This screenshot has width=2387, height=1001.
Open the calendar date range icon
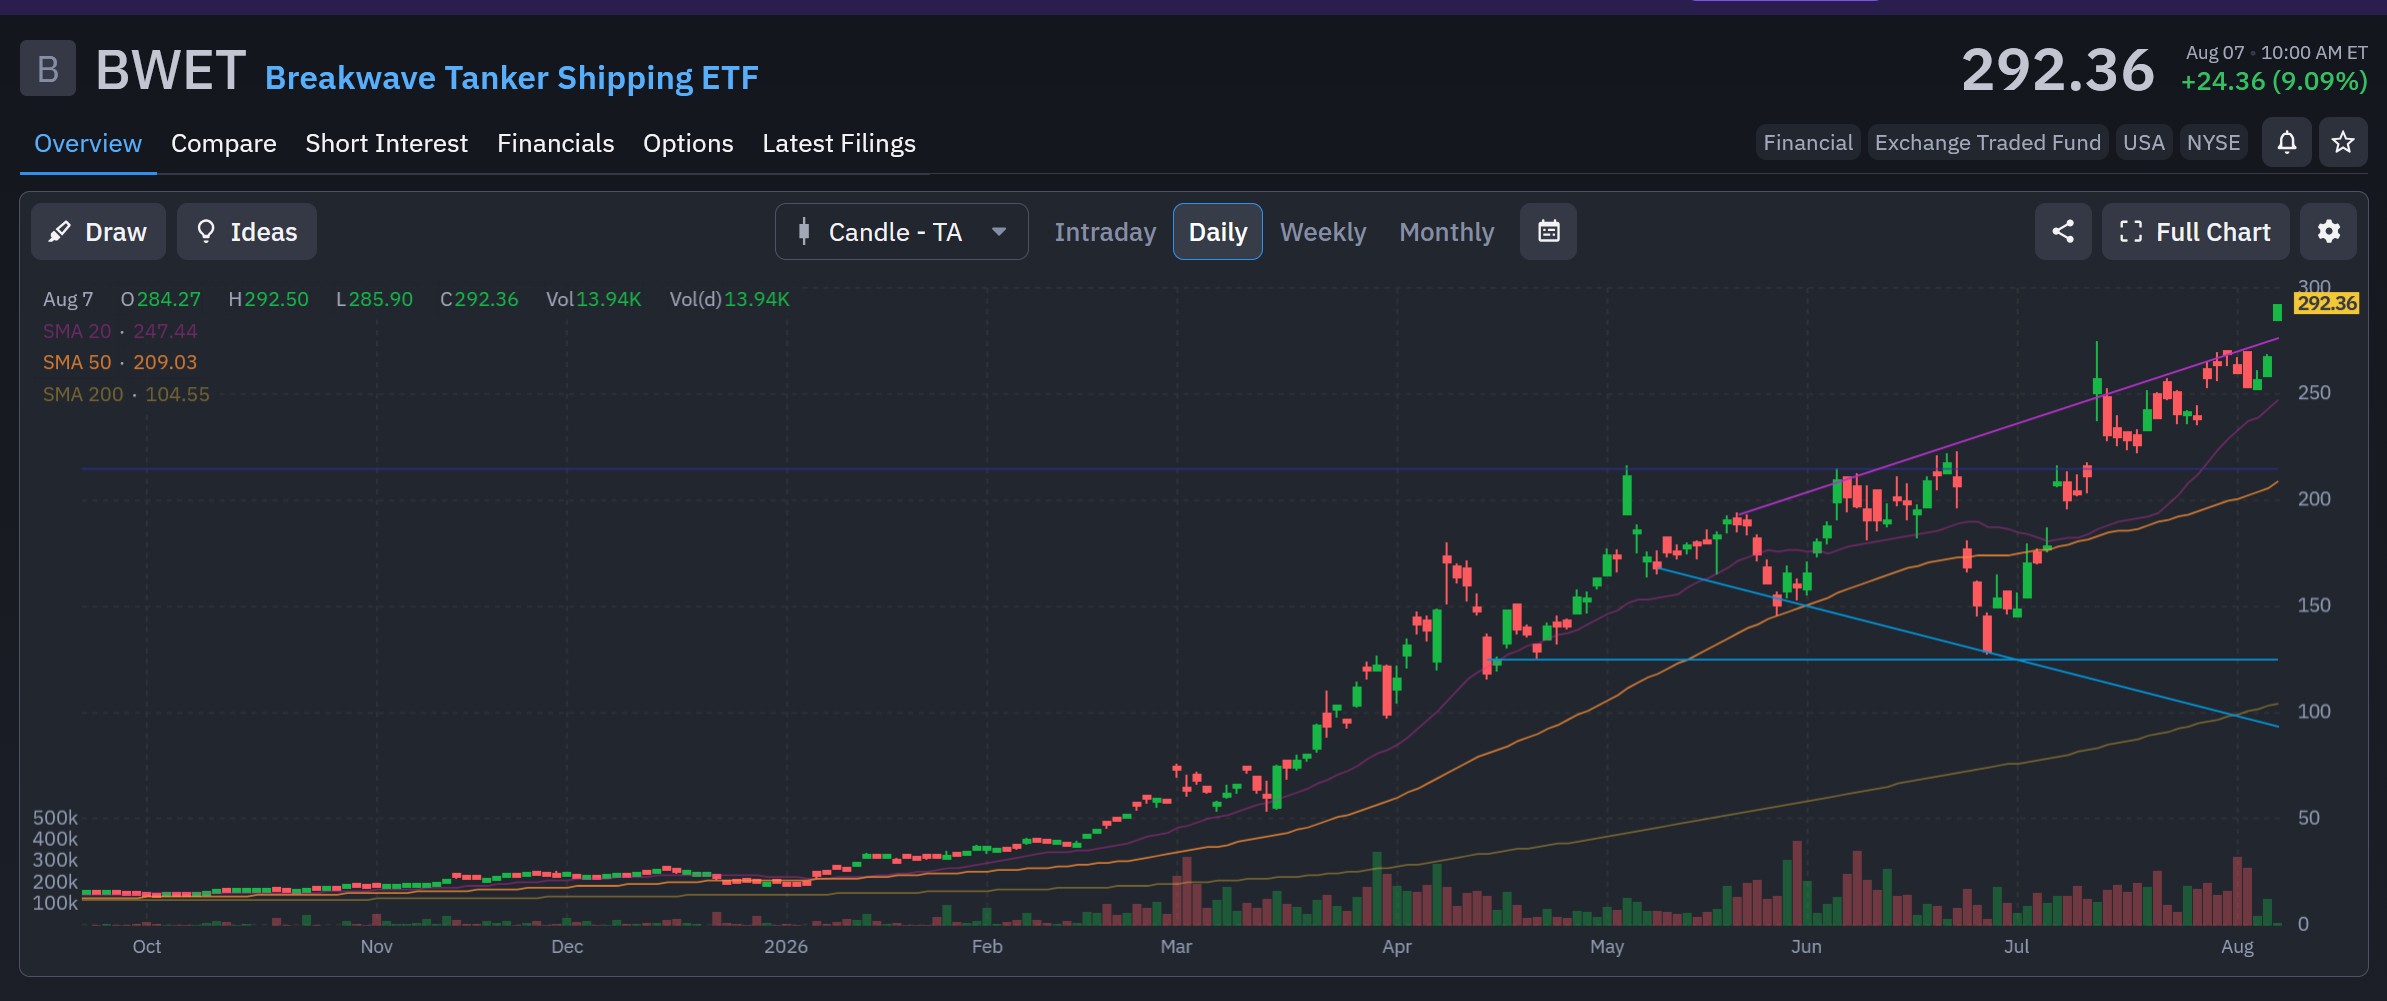1548,232
